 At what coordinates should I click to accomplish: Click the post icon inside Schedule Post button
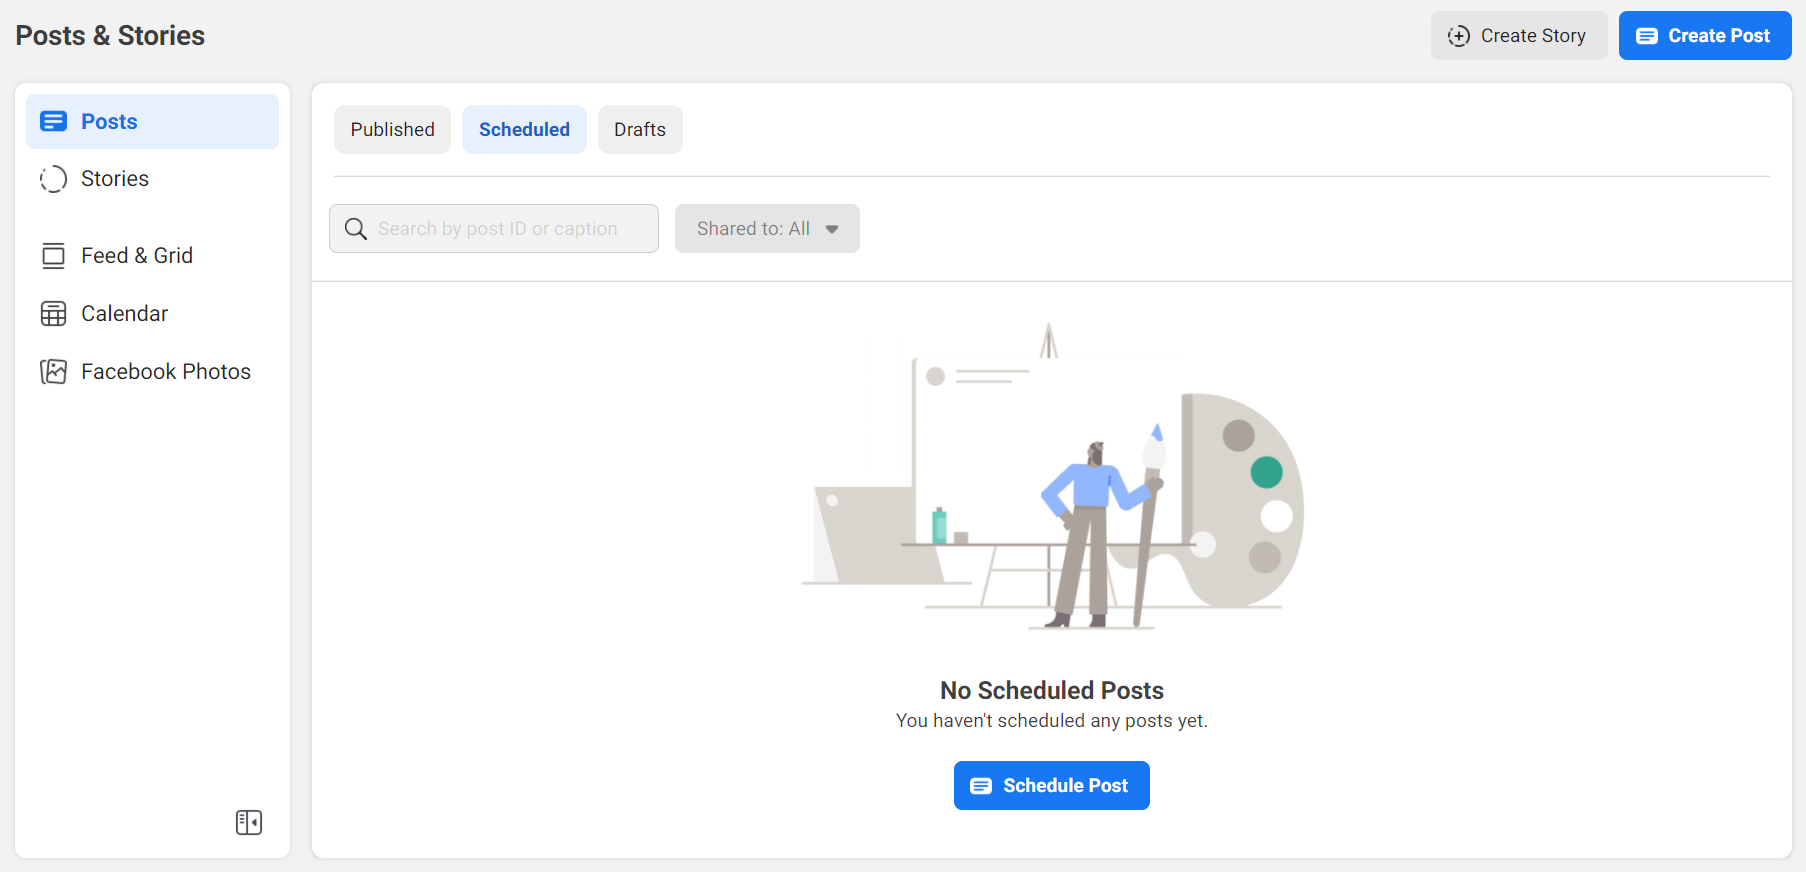coord(980,786)
